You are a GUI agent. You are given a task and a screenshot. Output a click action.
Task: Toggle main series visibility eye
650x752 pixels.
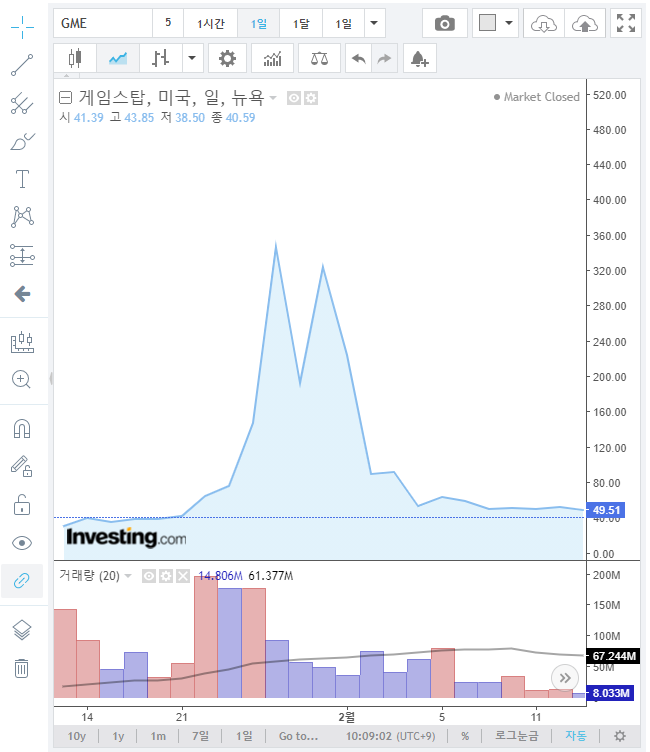pos(294,98)
